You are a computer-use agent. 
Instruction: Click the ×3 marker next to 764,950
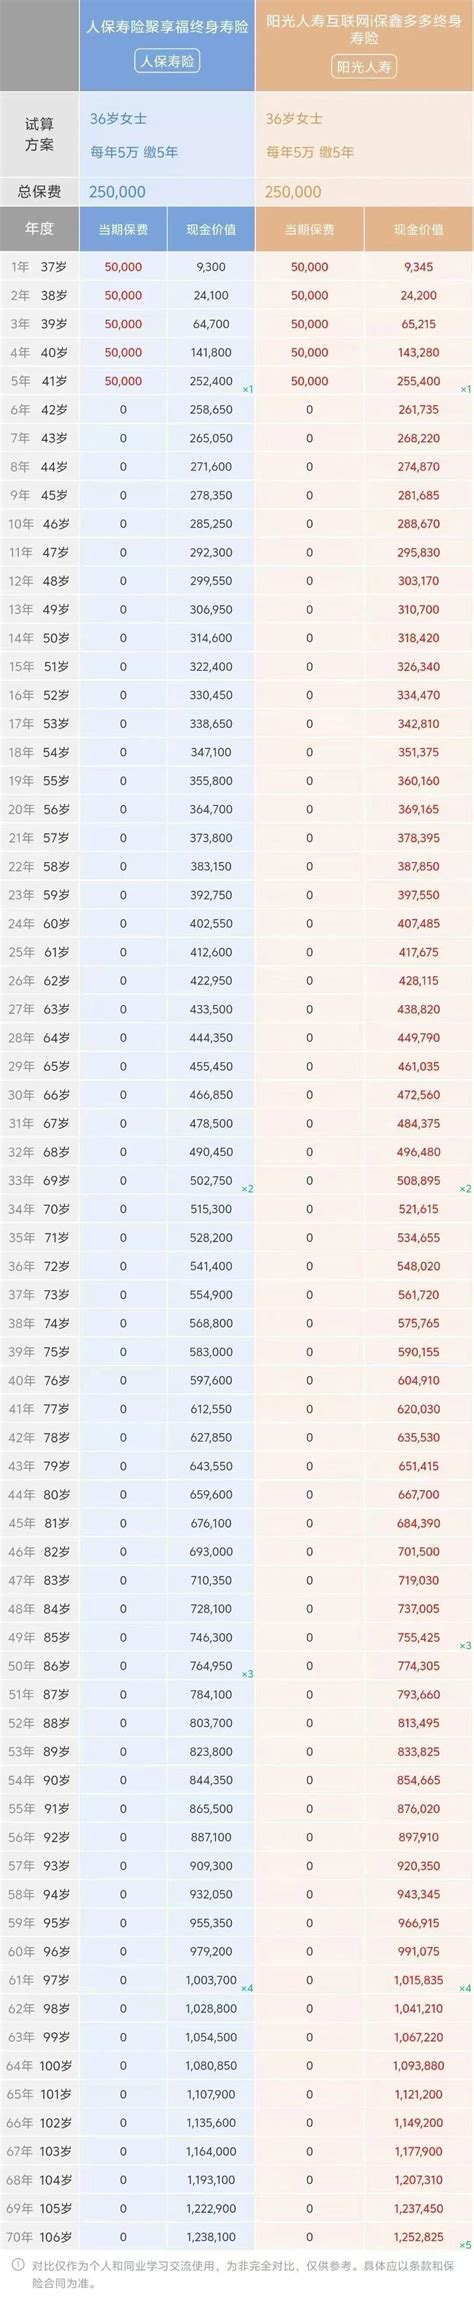pos(247,1673)
